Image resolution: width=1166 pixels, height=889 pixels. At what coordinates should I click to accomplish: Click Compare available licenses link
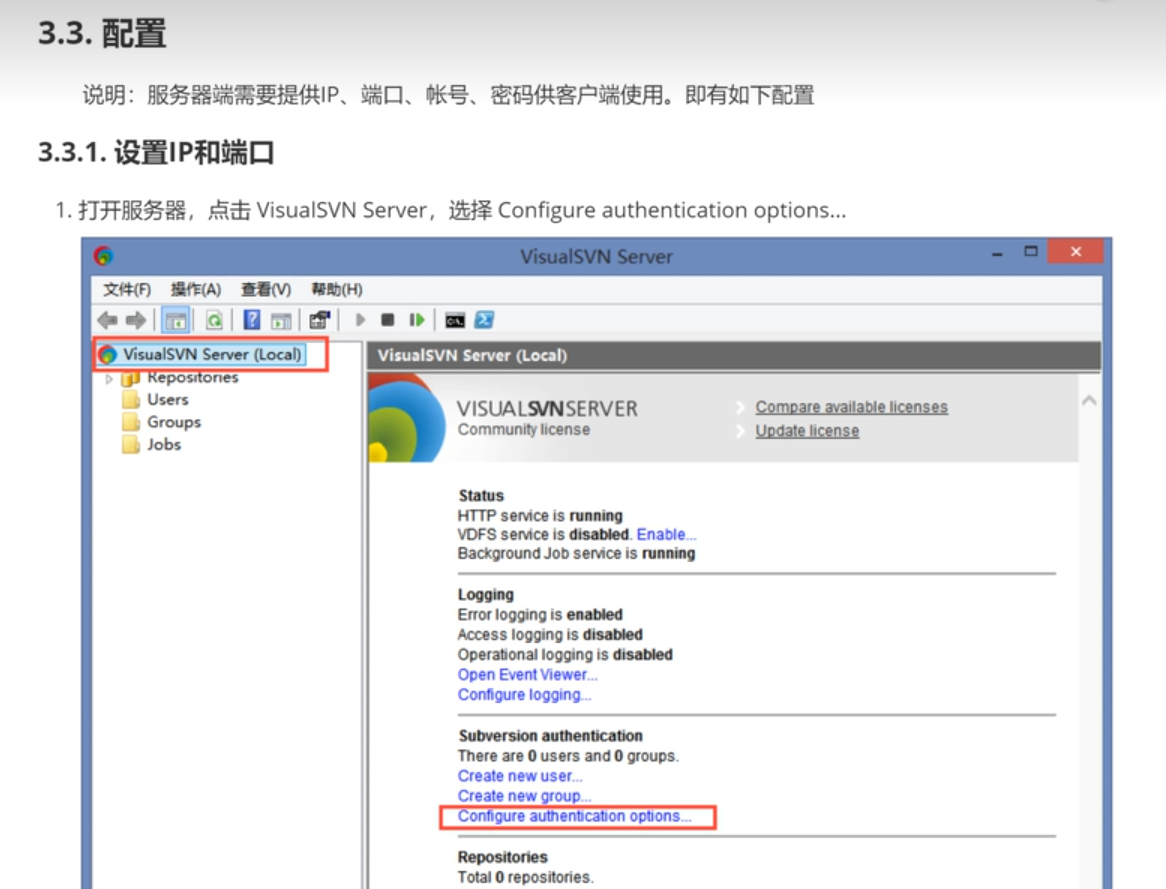click(851, 407)
